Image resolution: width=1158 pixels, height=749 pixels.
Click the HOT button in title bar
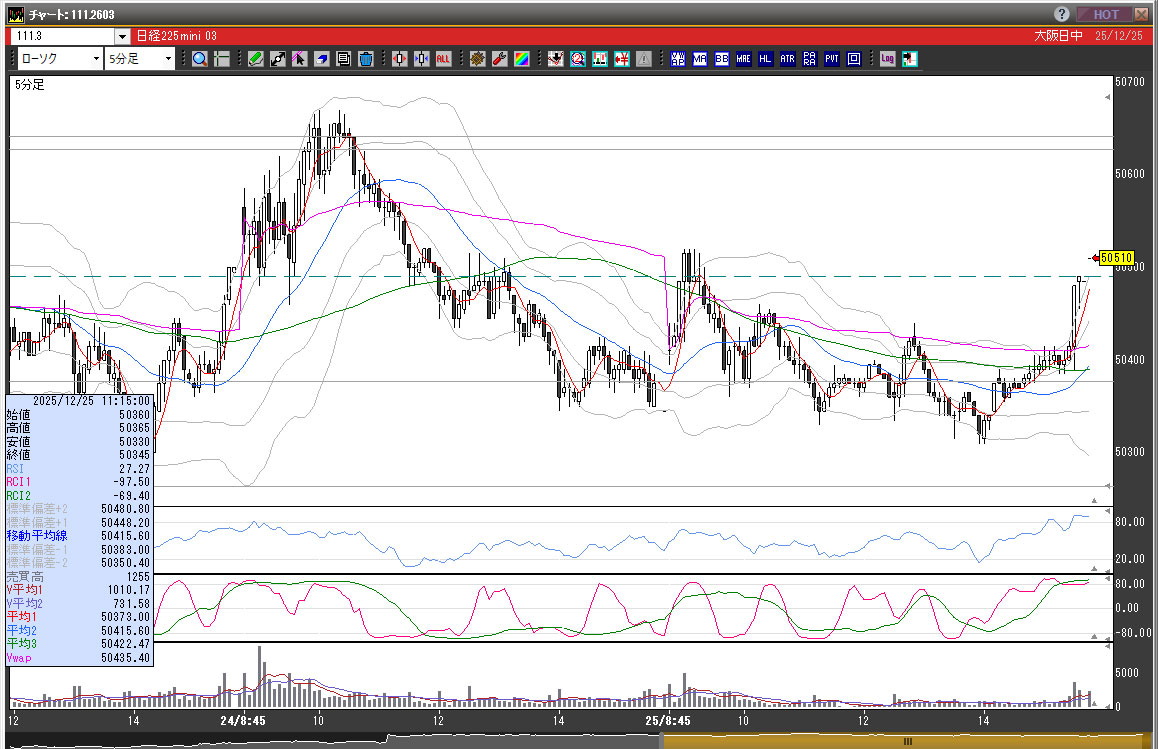[x=1105, y=14]
